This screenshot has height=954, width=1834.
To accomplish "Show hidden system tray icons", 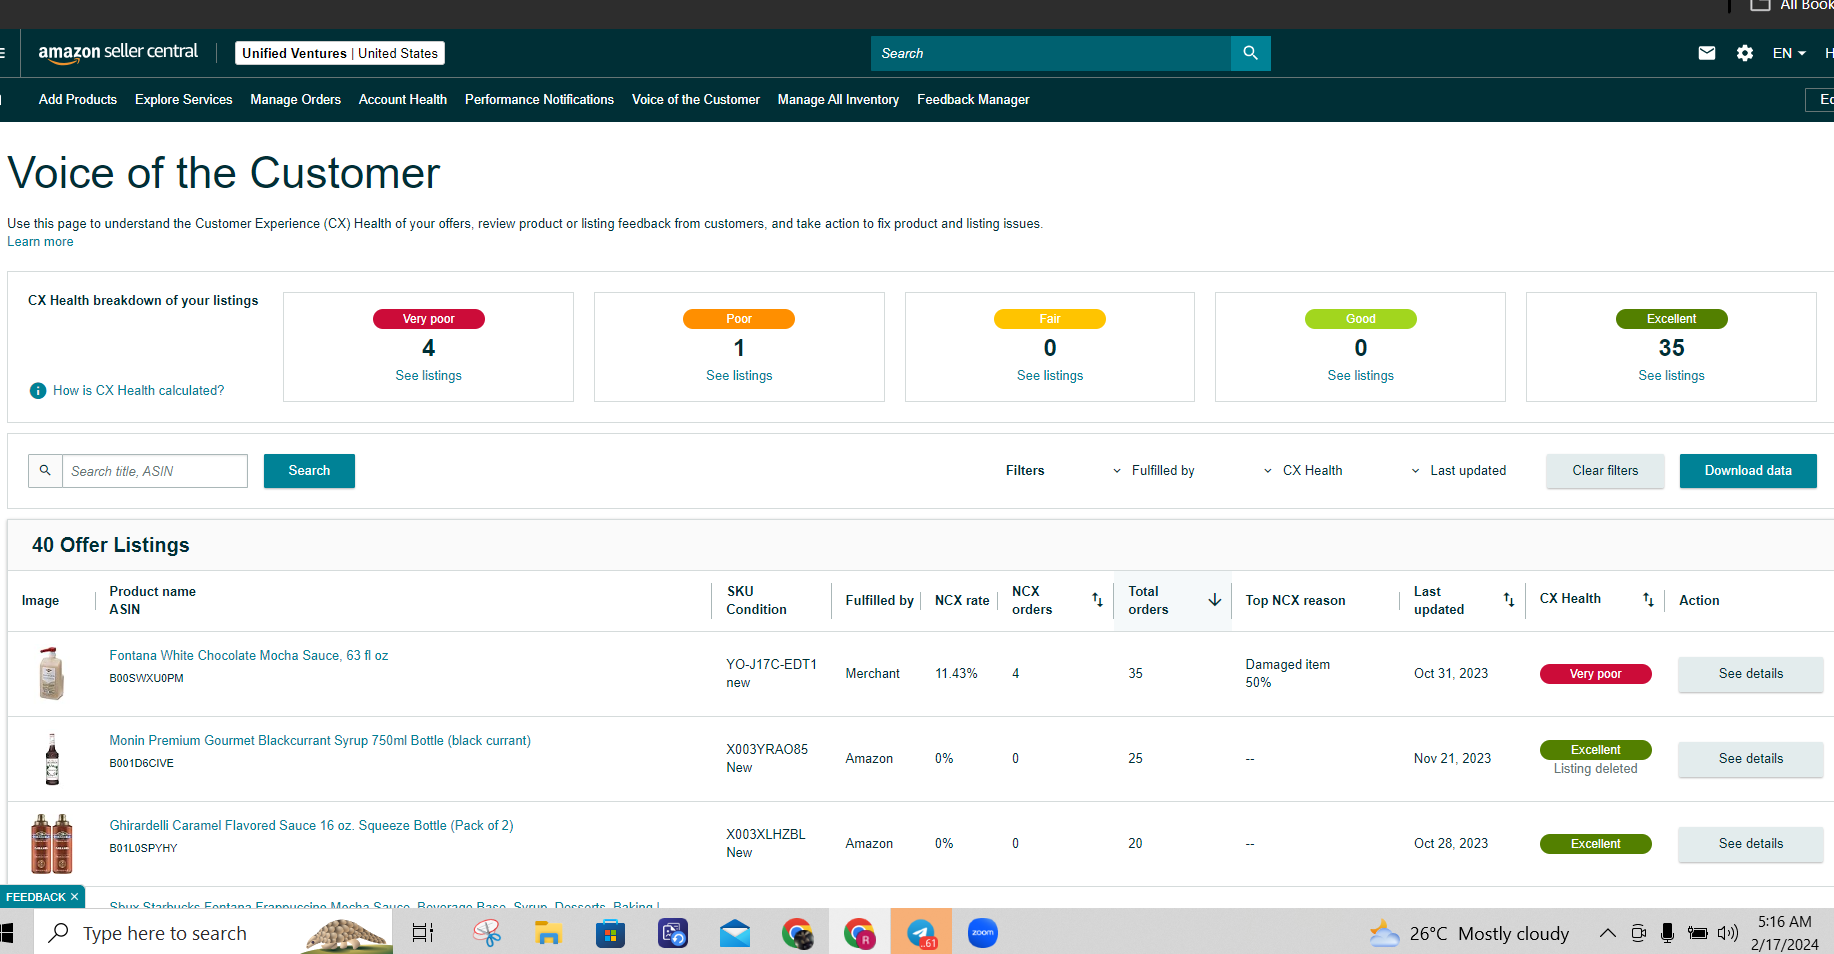I will [x=1607, y=933].
